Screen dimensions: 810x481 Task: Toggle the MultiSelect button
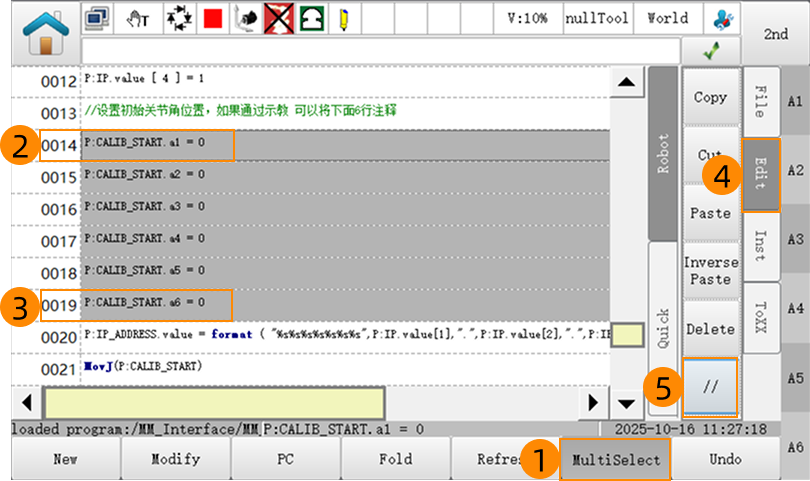click(615, 459)
